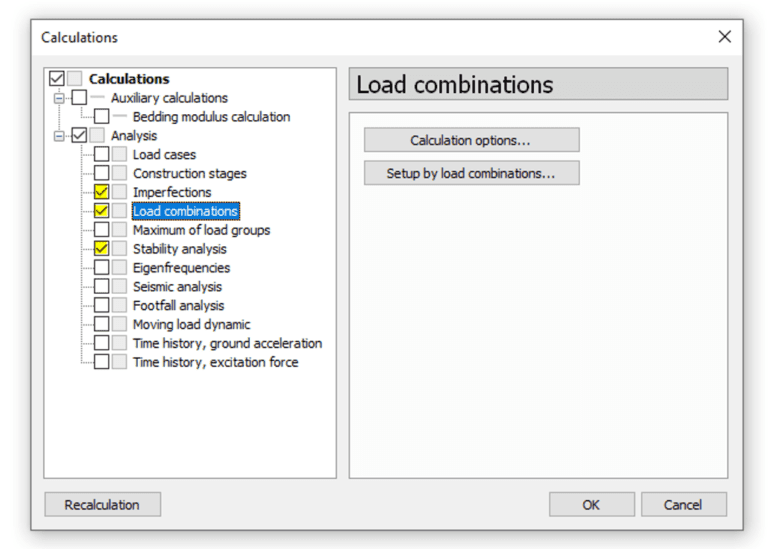Uncheck the Stability analysis checkbox
Screen dimensions: 768x549
pyautogui.click(x=101, y=249)
